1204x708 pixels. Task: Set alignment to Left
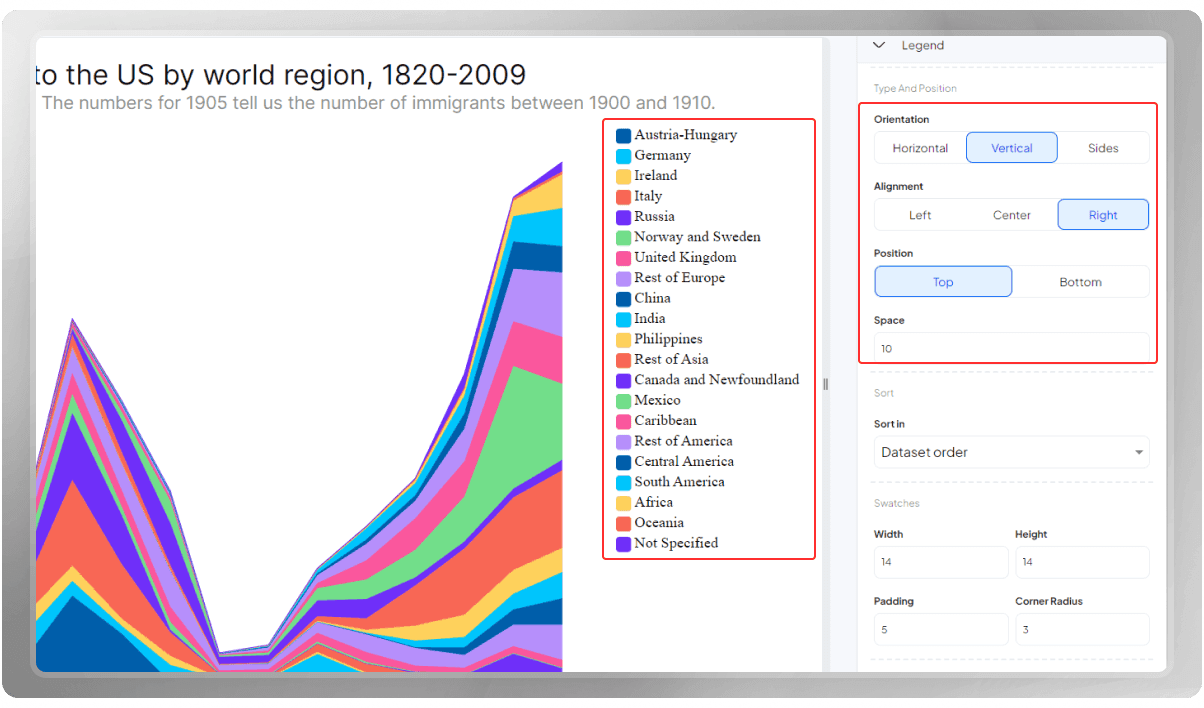click(x=920, y=215)
